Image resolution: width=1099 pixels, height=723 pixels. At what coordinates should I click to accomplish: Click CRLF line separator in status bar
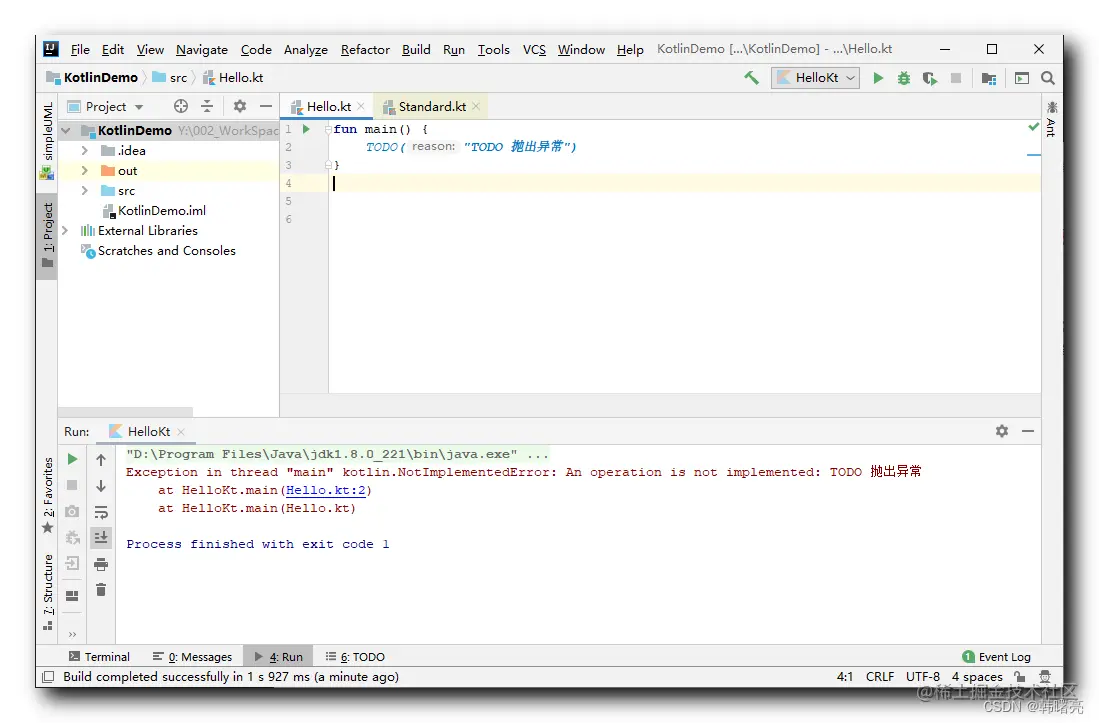click(x=880, y=676)
